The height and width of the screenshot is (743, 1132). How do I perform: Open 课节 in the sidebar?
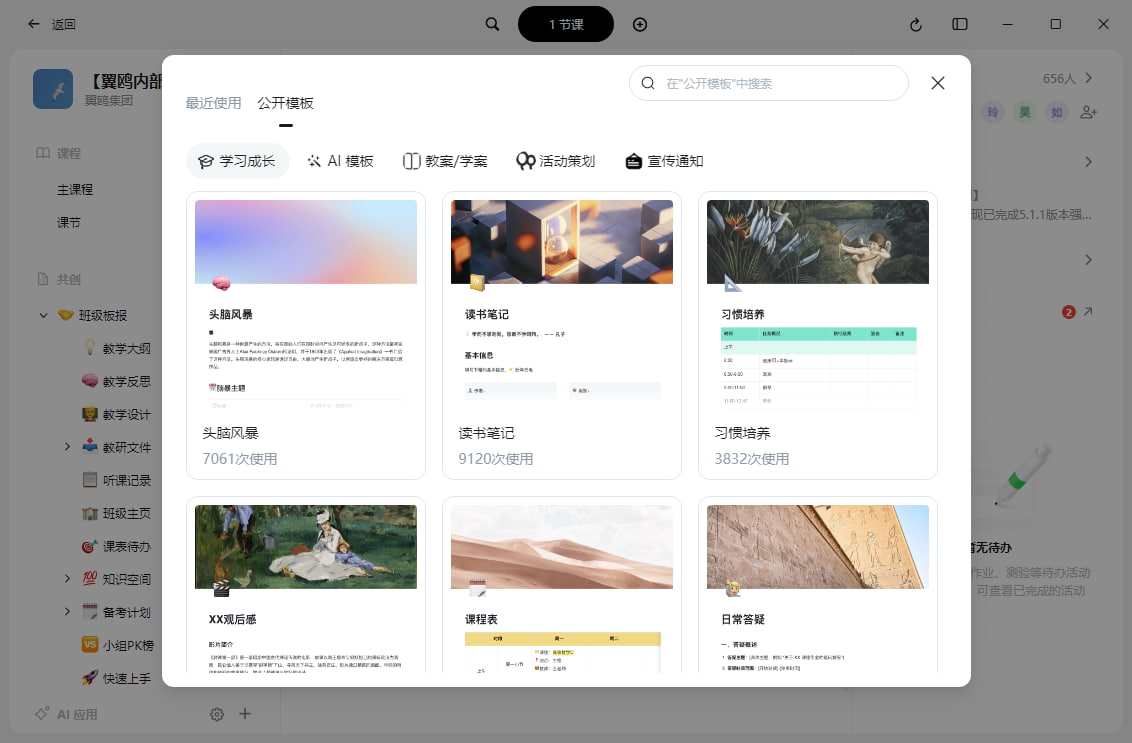point(69,222)
